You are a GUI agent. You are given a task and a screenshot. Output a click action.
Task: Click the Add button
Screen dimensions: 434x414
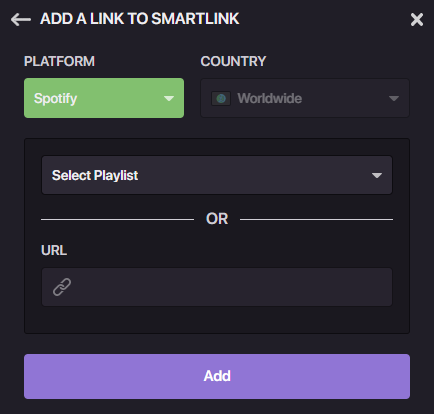[x=217, y=376]
